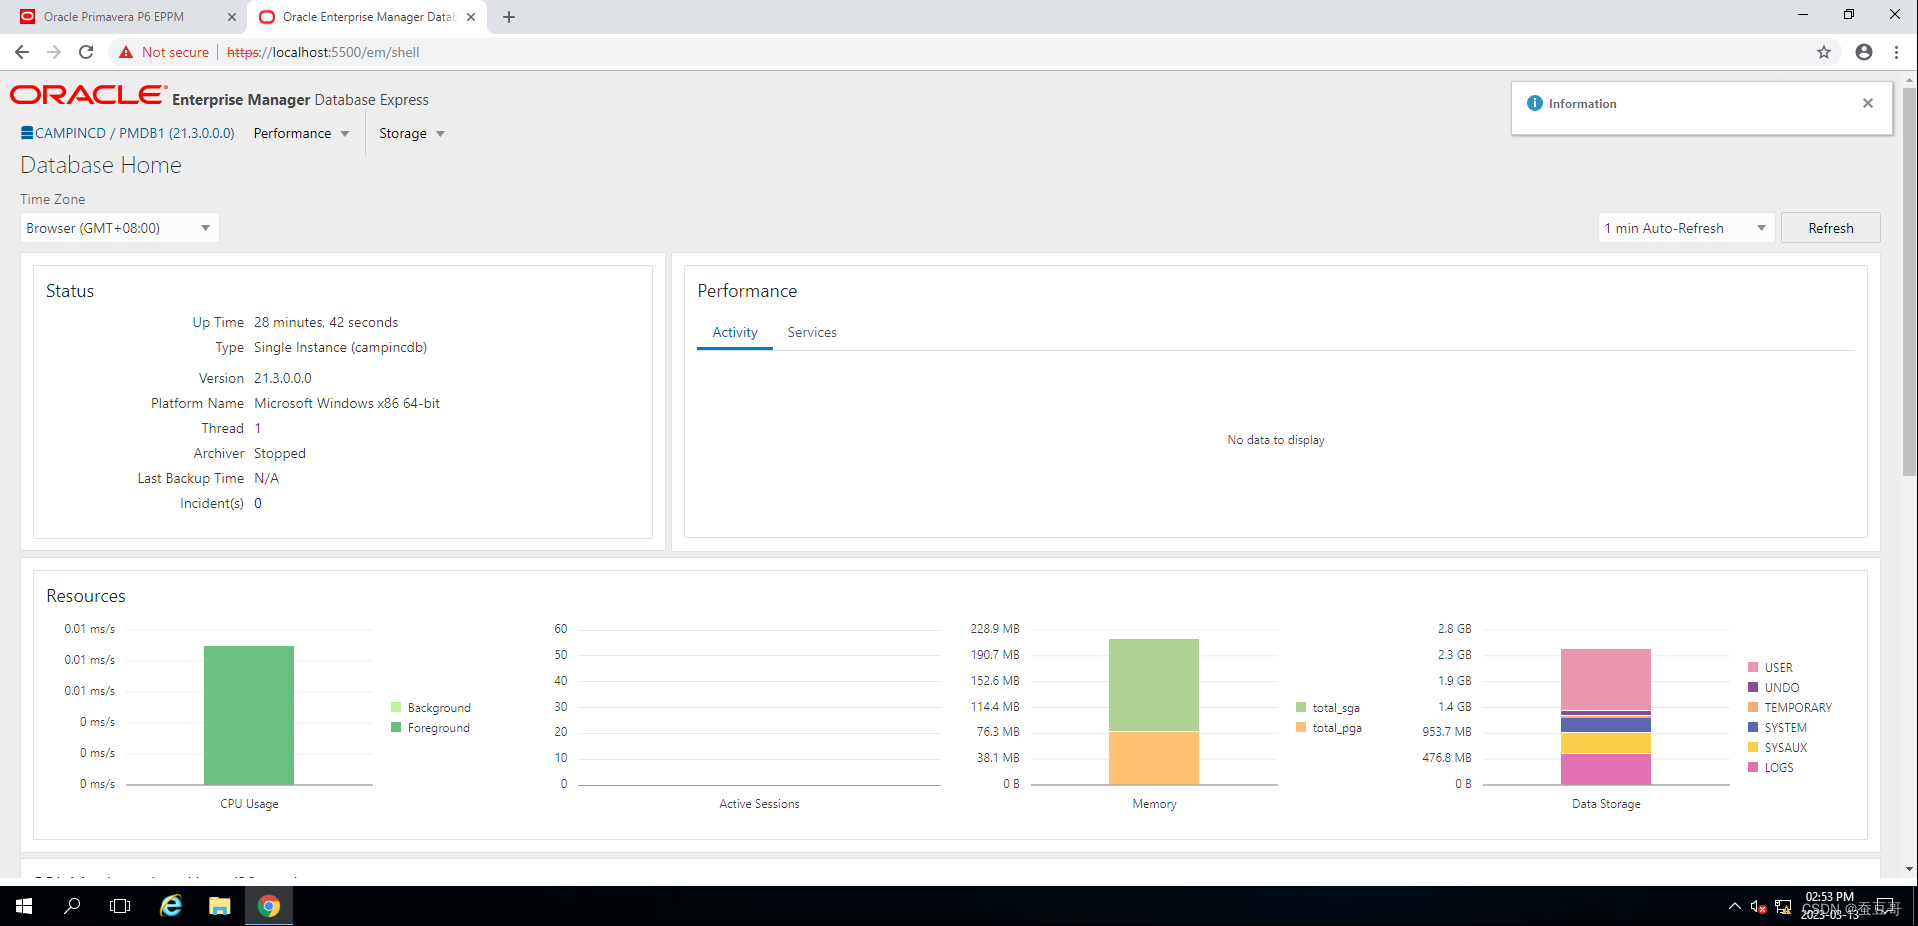Click the Oracle logo
The height and width of the screenshot is (926, 1918).
[88, 95]
